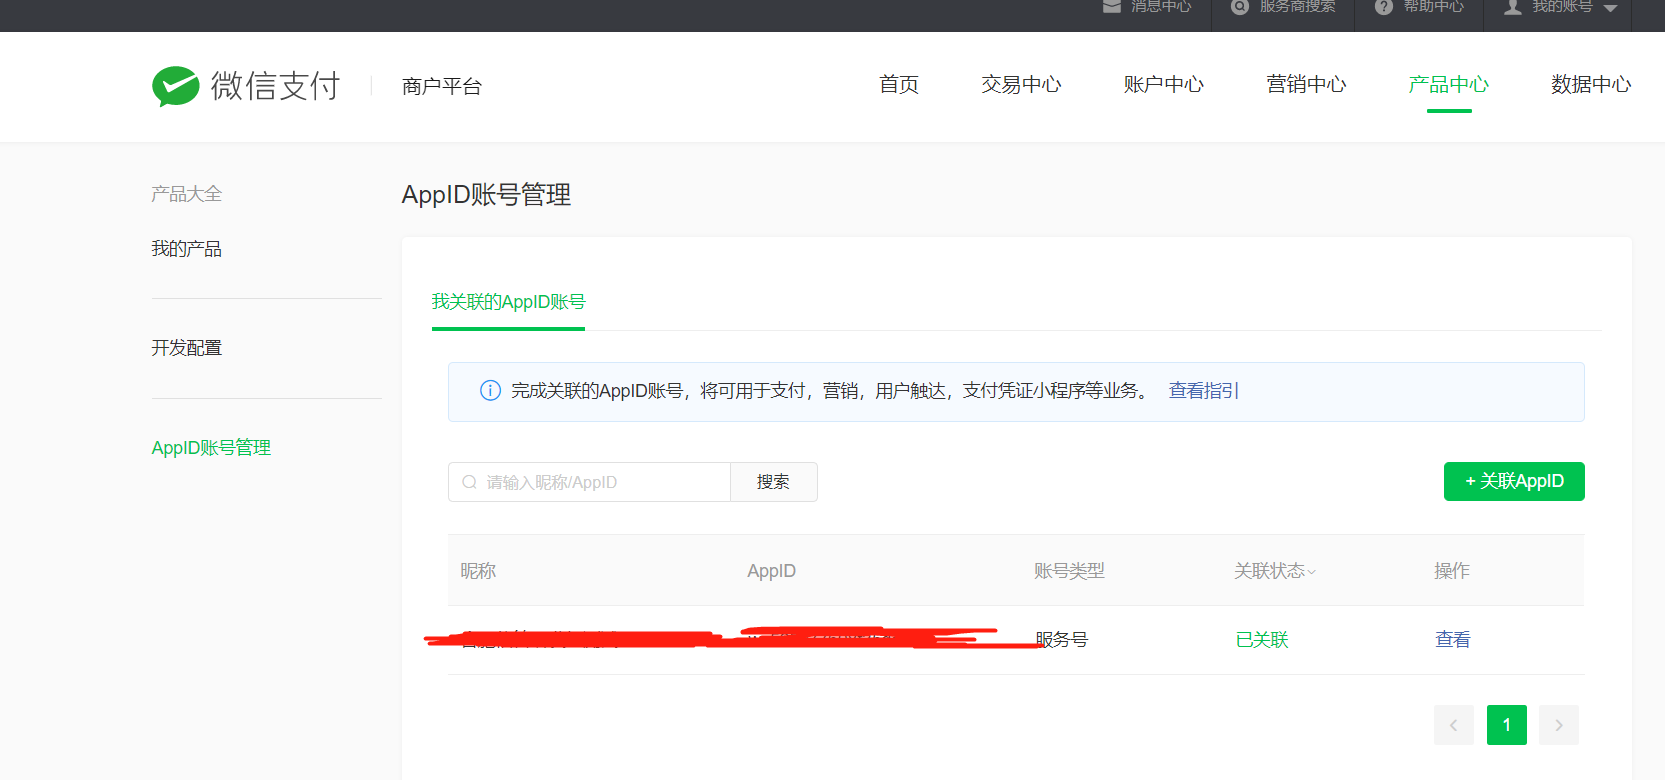
Task: Click the 昵称 column header
Action: tap(478, 571)
